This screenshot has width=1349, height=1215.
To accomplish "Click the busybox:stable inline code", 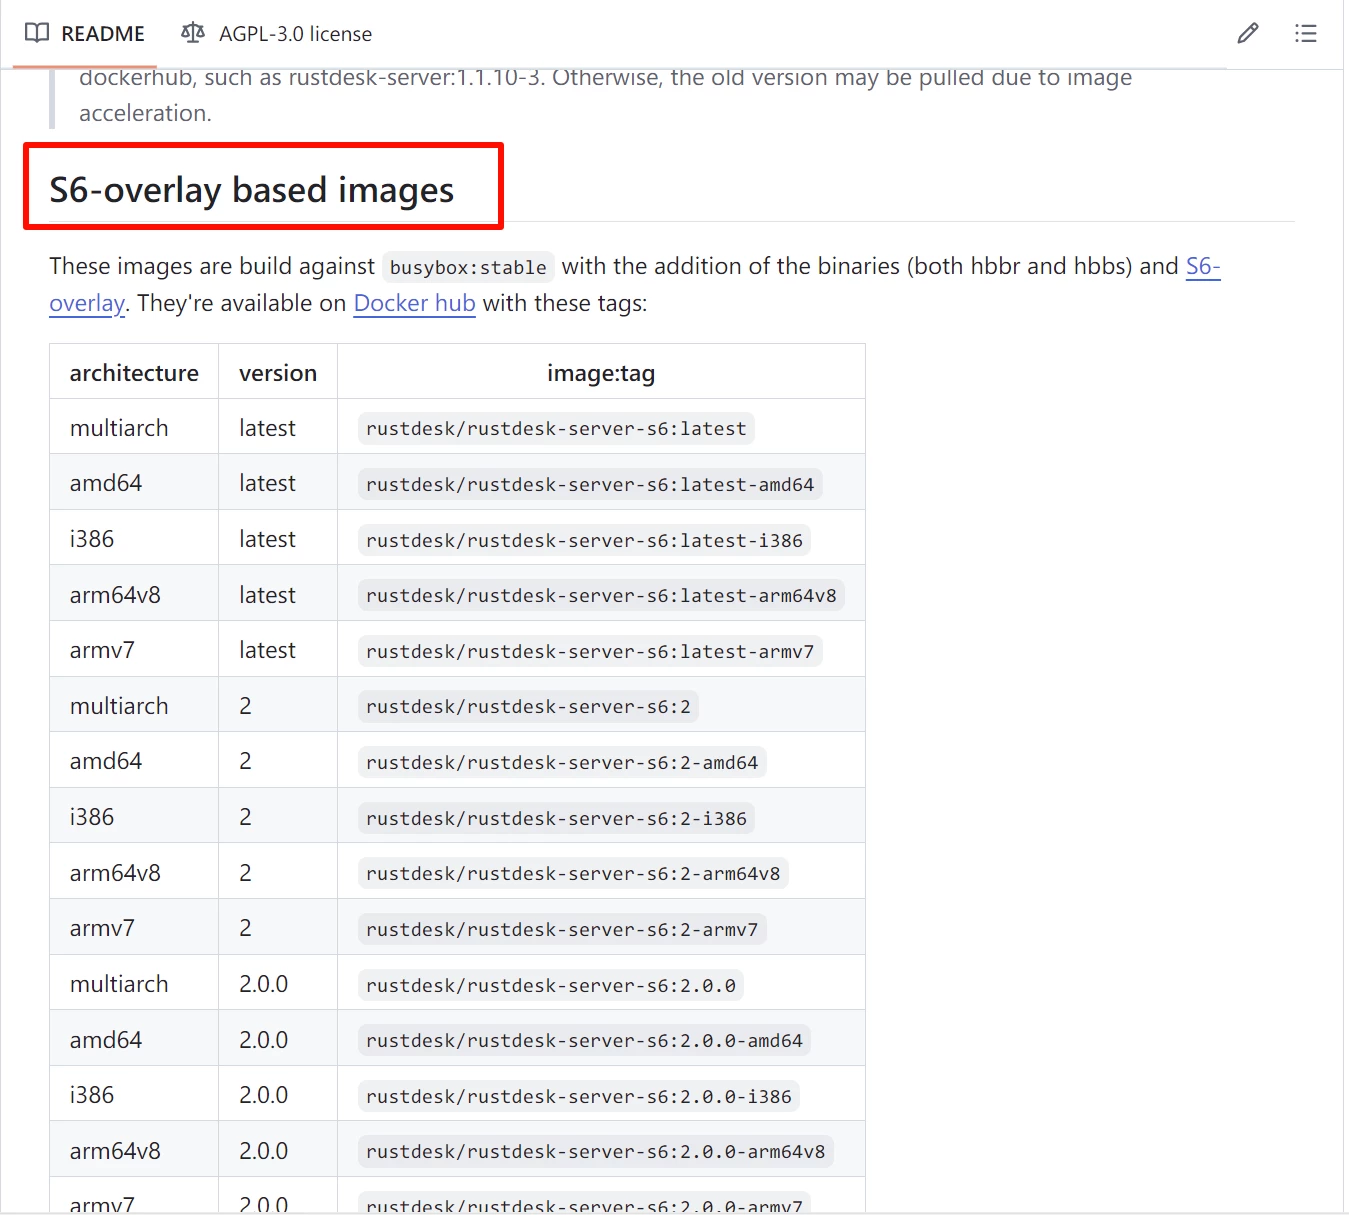I will pos(468,268).
